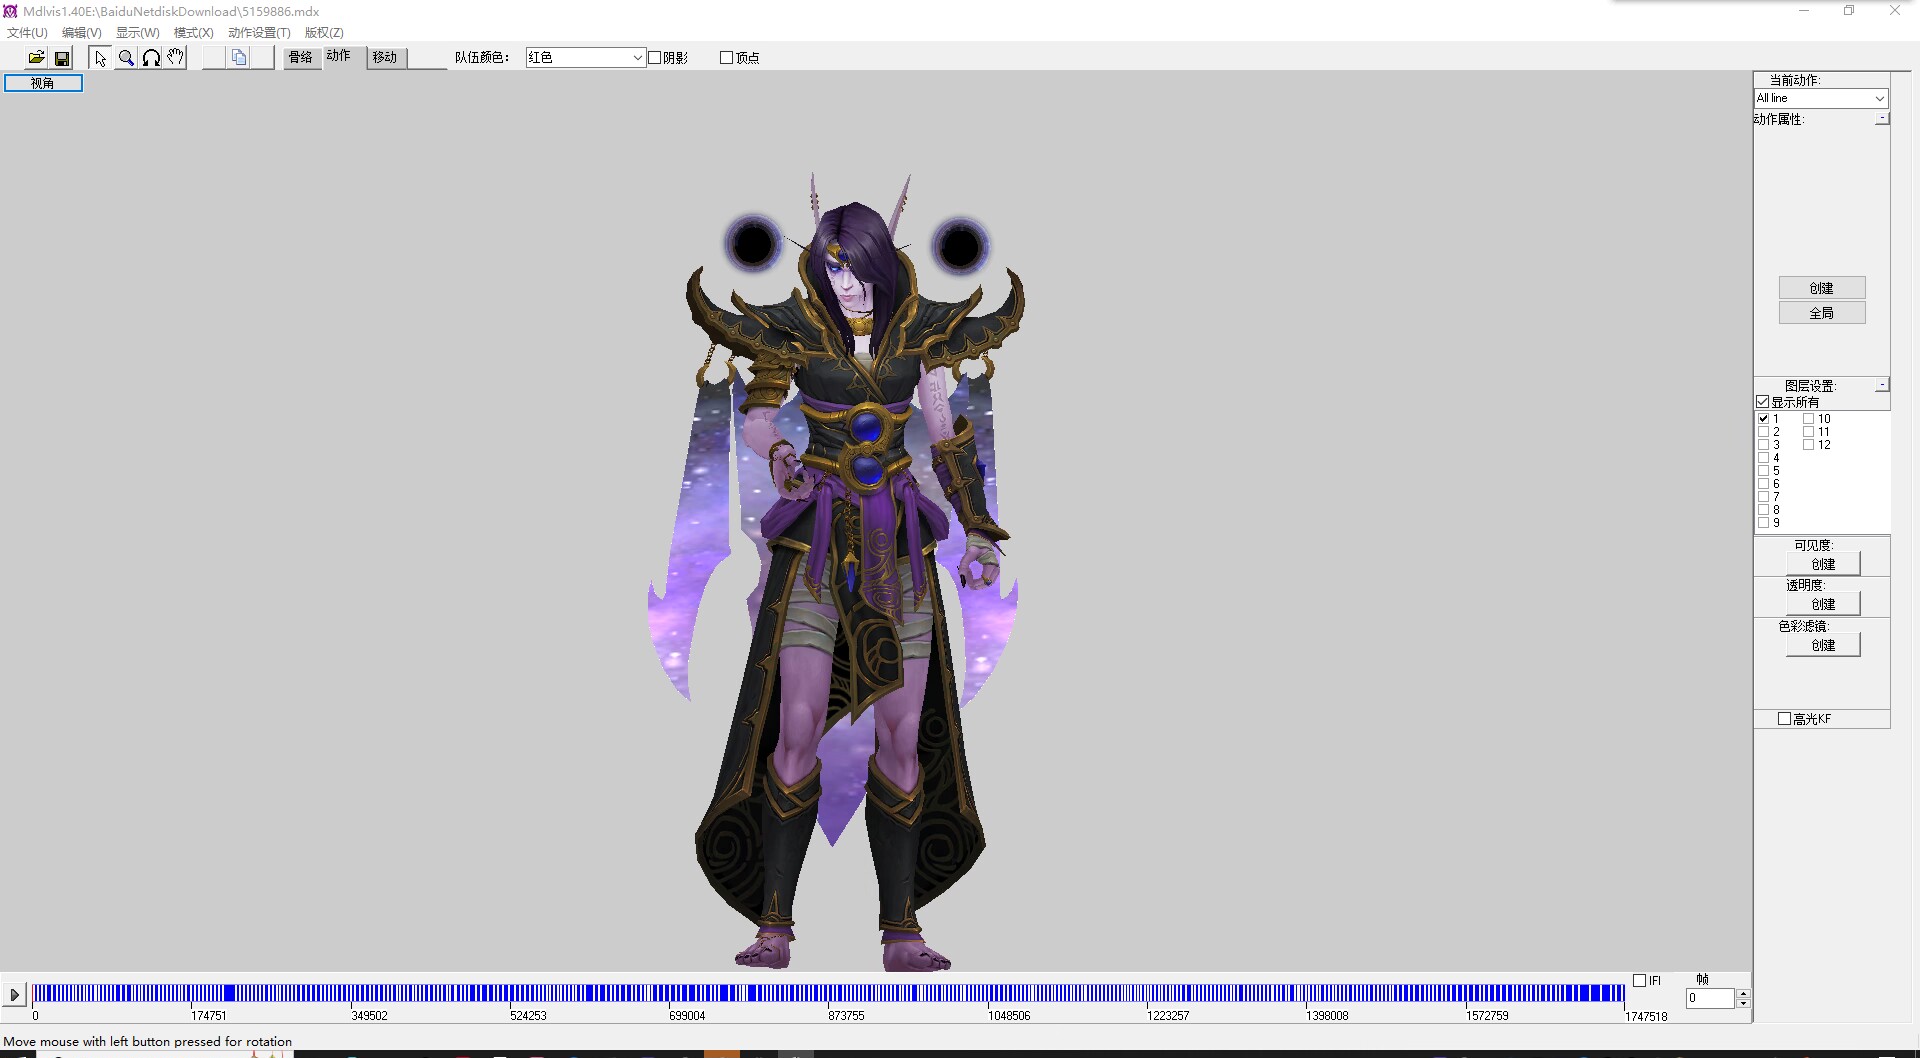
Task: Check layer 3 checkbox
Action: (x=1764, y=445)
